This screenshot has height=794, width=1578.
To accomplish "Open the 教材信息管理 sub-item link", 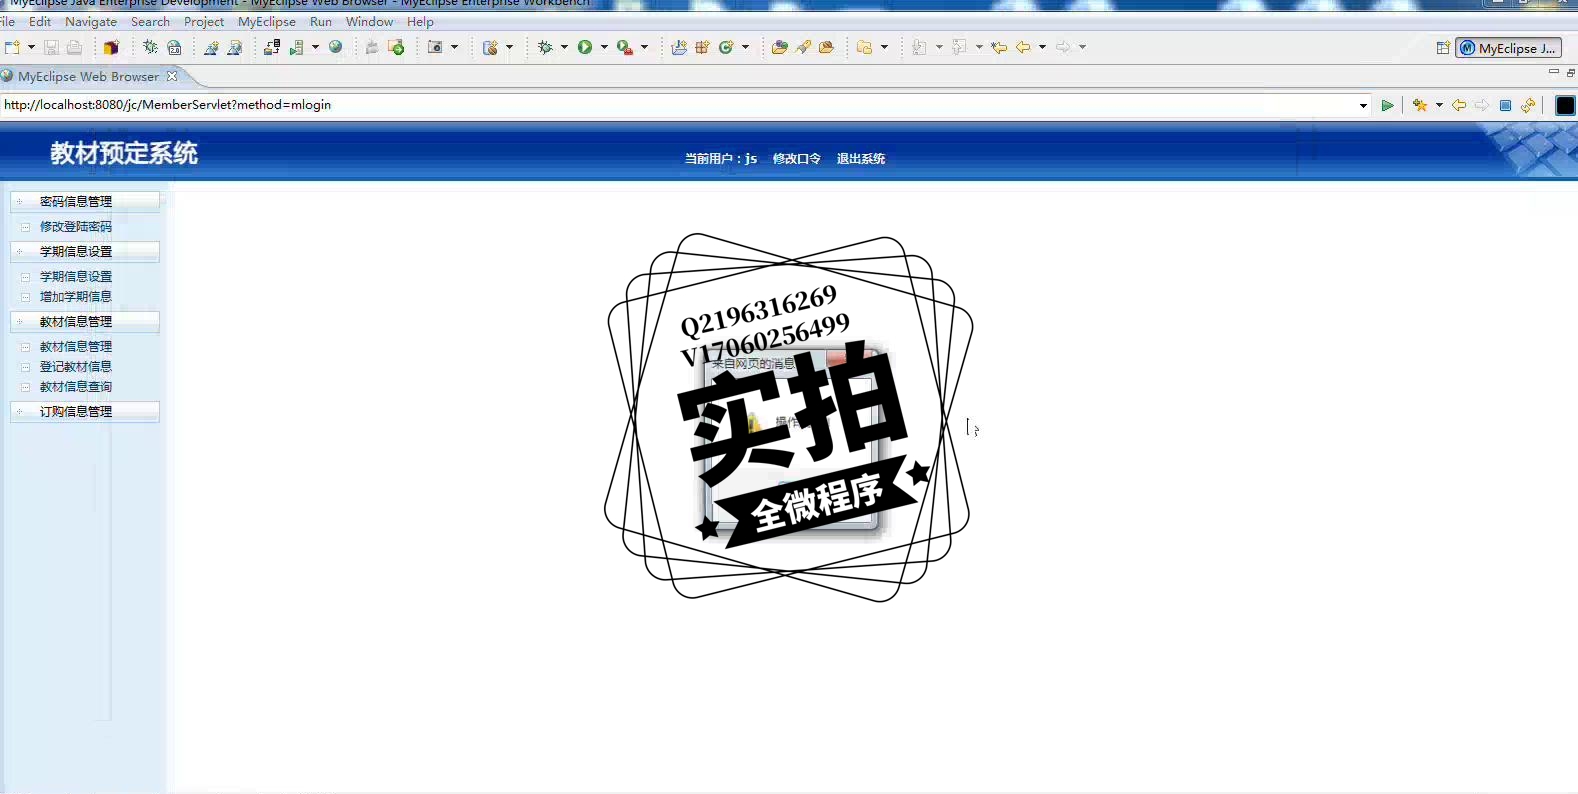I will click(76, 347).
